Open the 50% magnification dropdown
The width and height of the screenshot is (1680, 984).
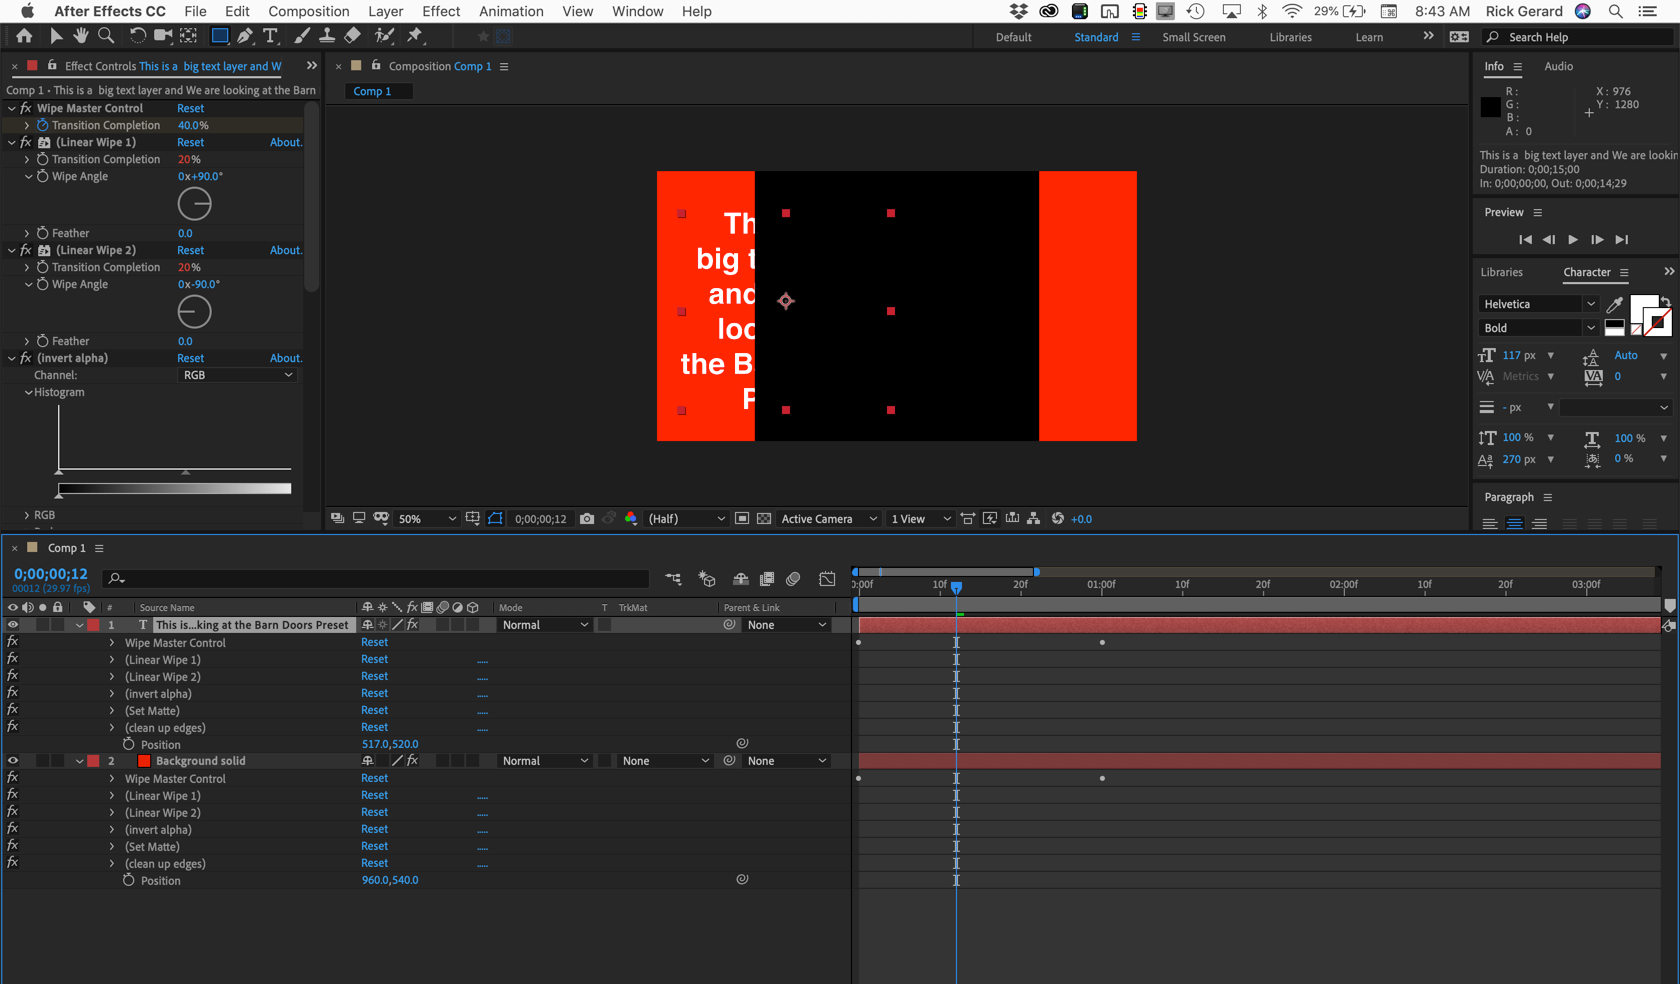pyautogui.click(x=427, y=519)
